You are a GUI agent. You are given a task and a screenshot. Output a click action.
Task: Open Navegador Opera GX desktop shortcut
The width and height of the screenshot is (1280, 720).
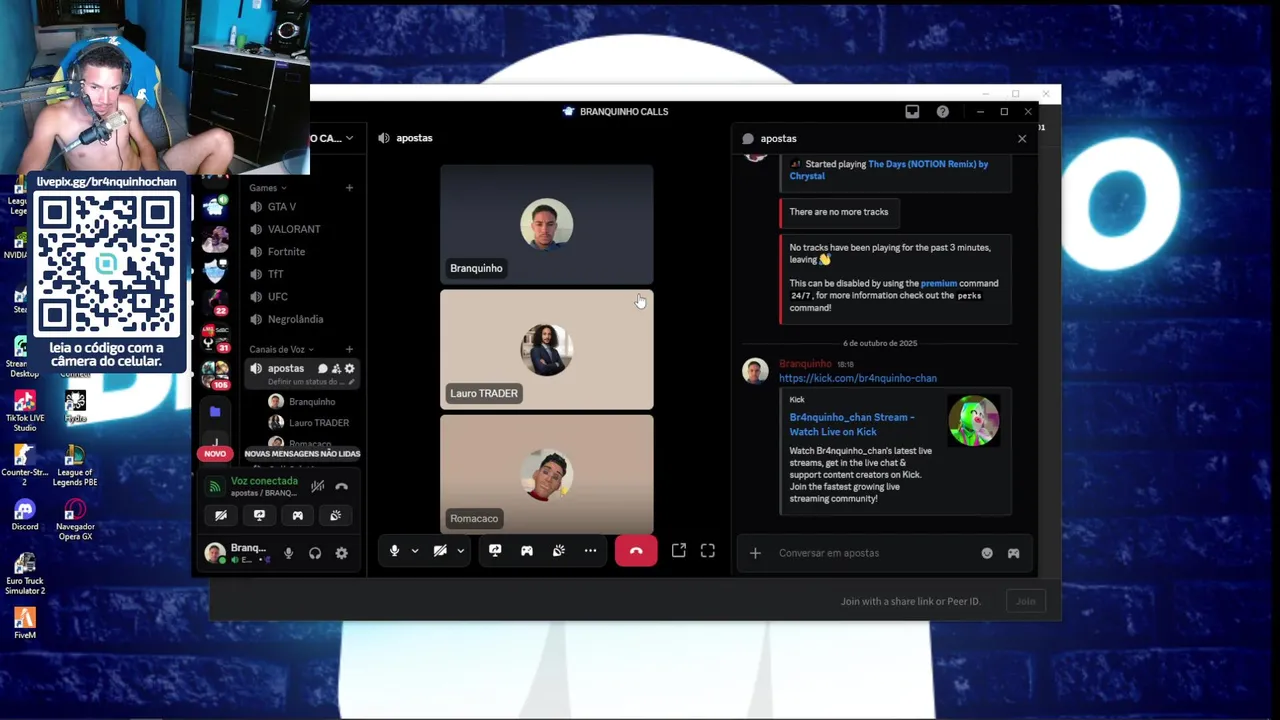pos(75,521)
